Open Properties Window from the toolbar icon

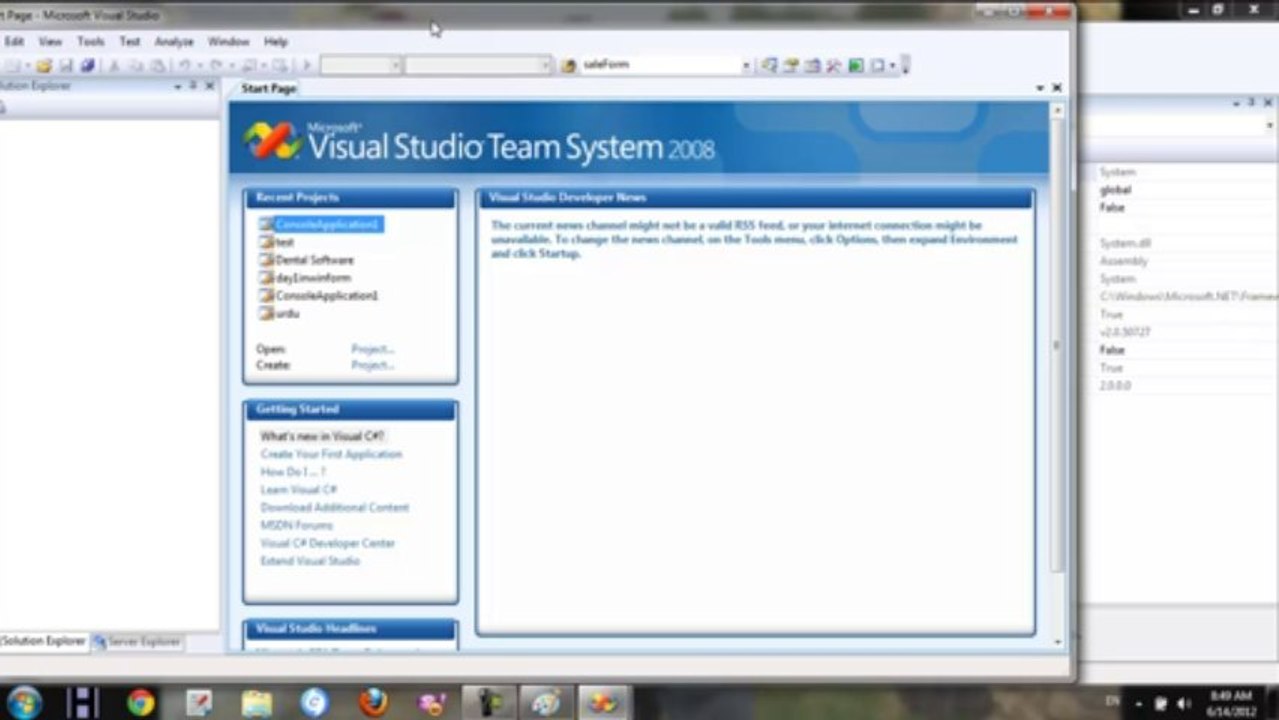pos(791,66)
